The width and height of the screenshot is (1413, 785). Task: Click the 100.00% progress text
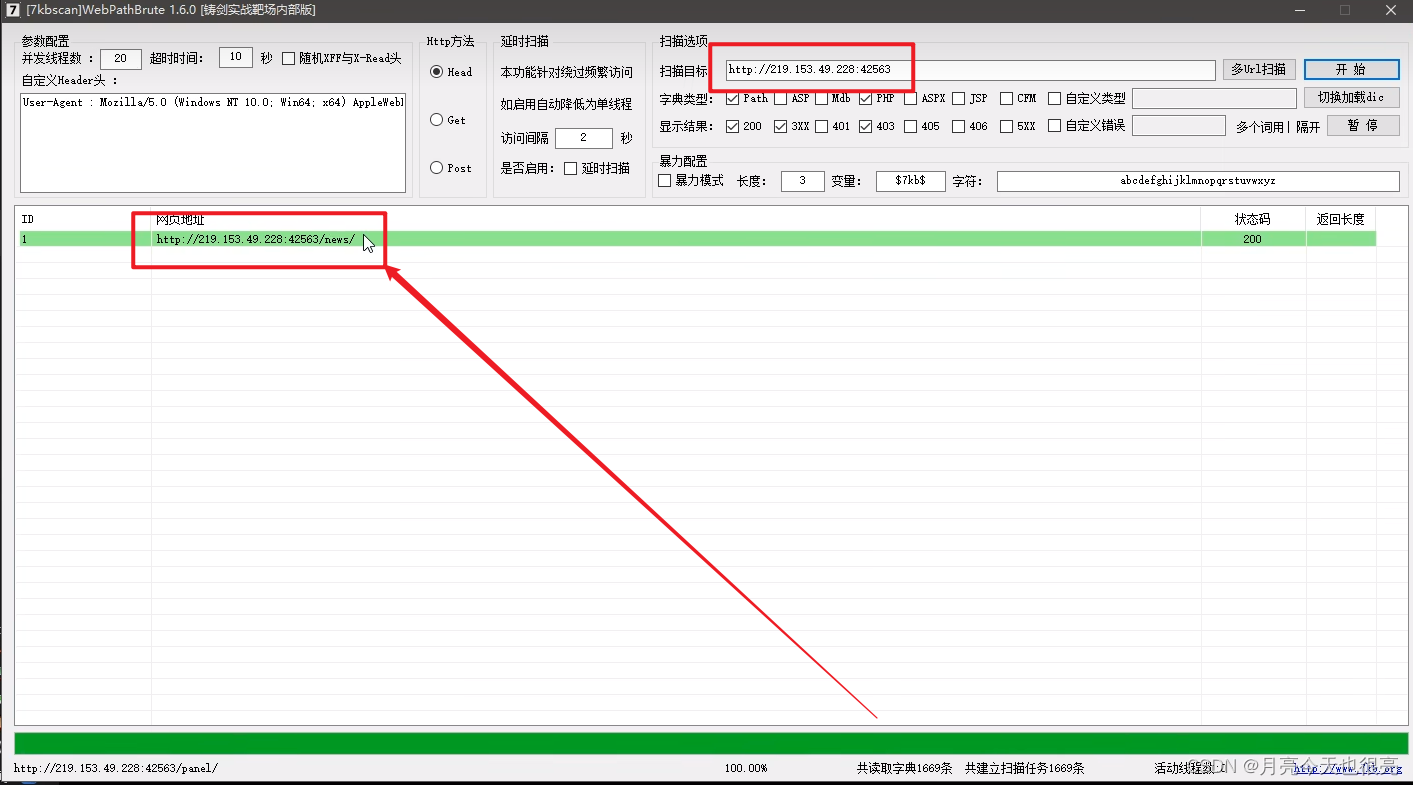pyautogui.click(x=746, y=768)
